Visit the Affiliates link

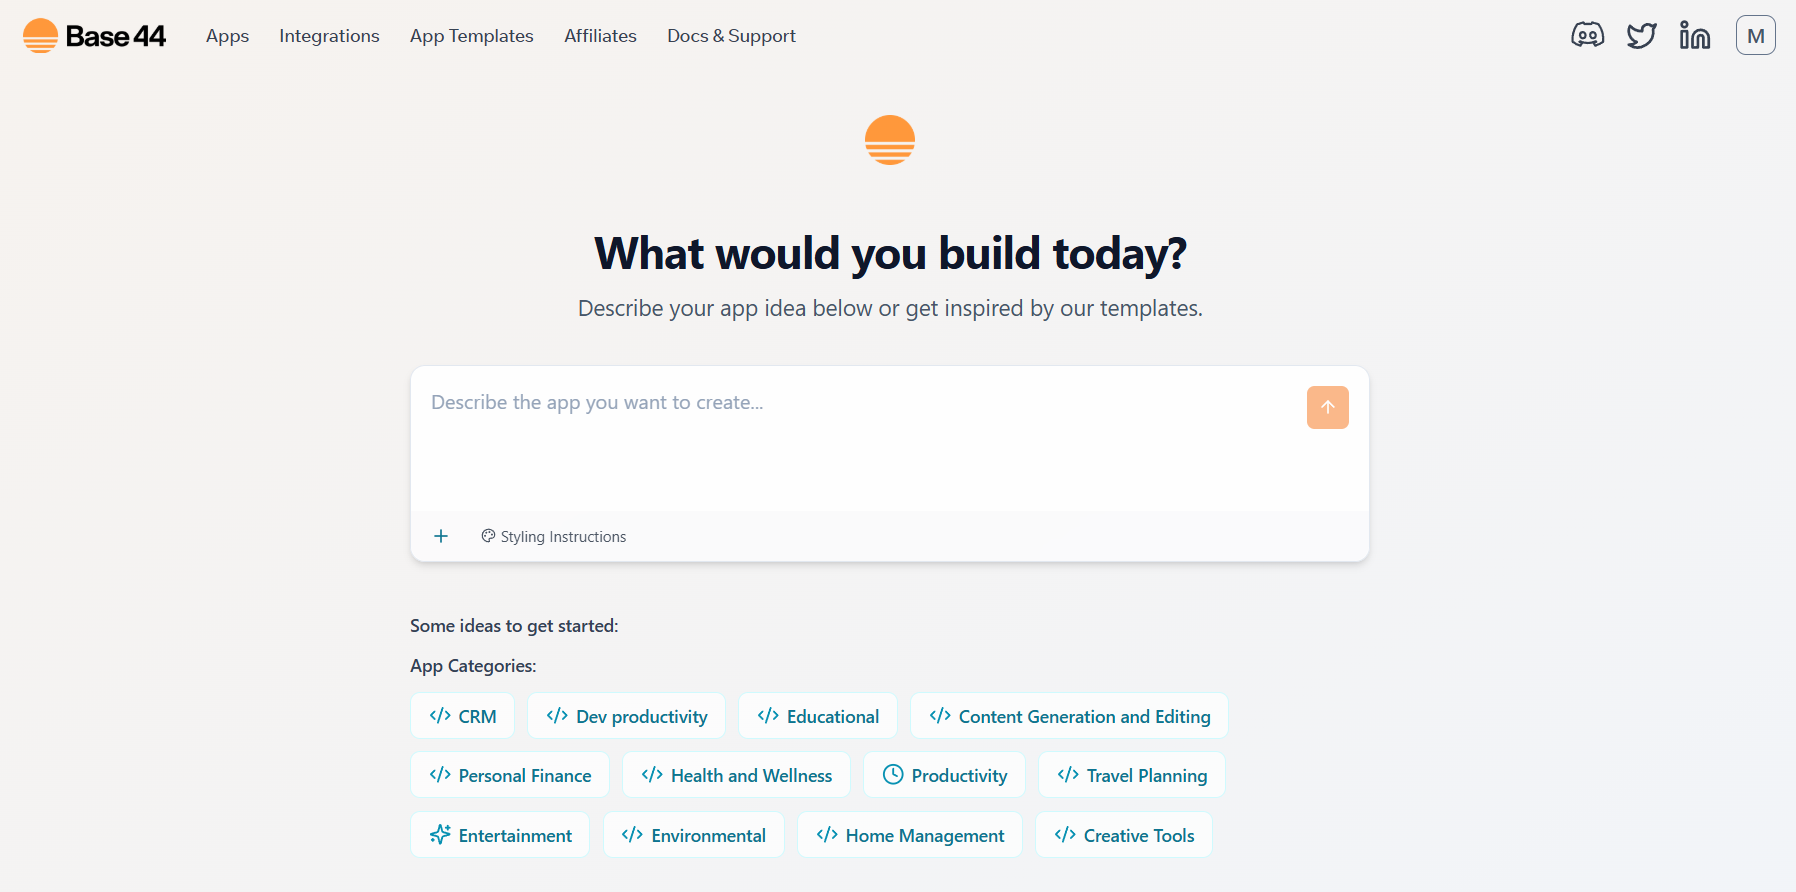600,36
